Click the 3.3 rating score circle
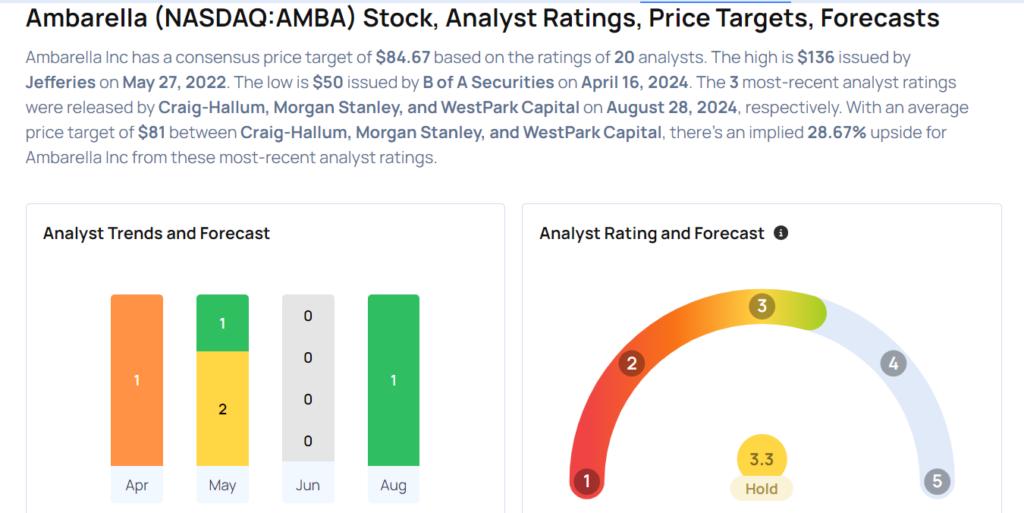Screen dimensions: 1024x513 [761, 459]
